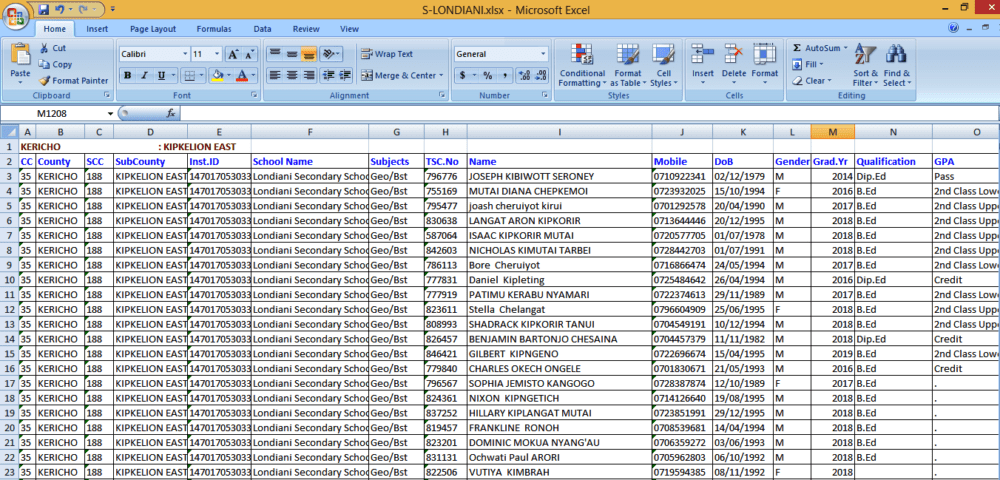
Task: Open Sort & Filter options
Action: click(x=865, y=65)
